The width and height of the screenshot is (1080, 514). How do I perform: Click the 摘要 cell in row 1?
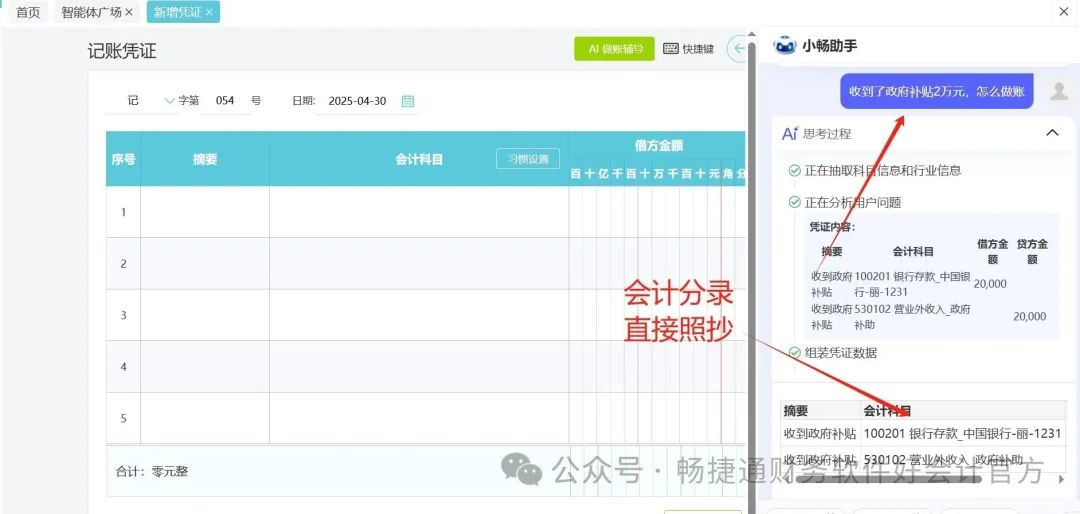click(x=205, y=212)
